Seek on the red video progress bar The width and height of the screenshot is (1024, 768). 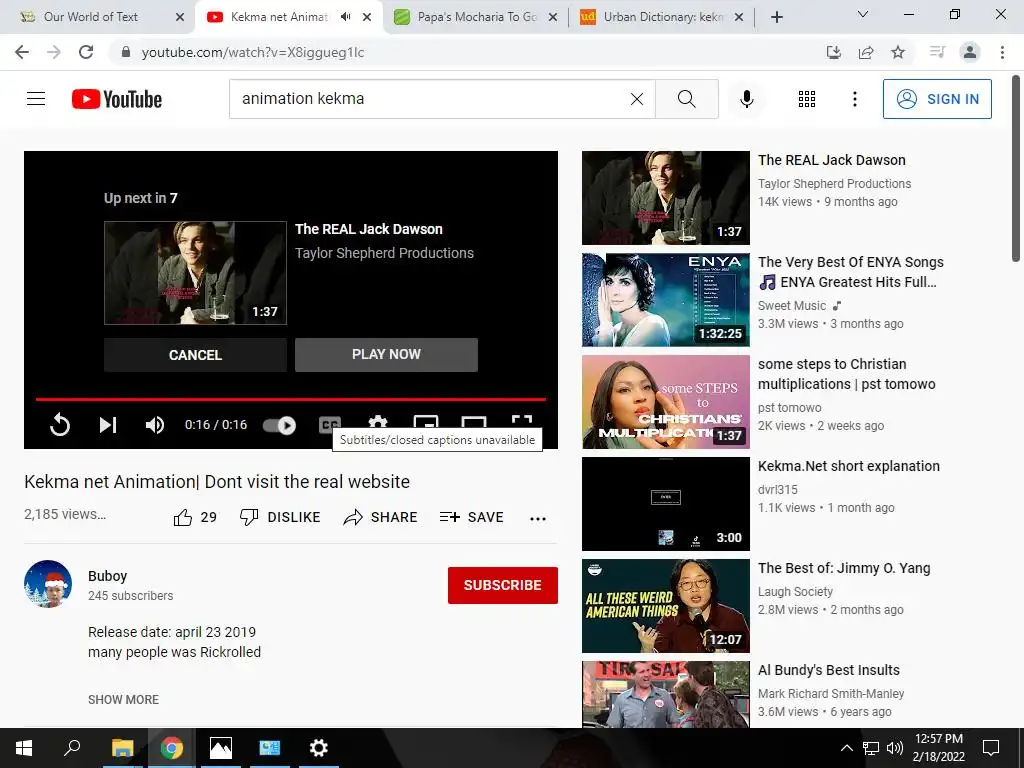pyautogui.click(x=291, y=398)
